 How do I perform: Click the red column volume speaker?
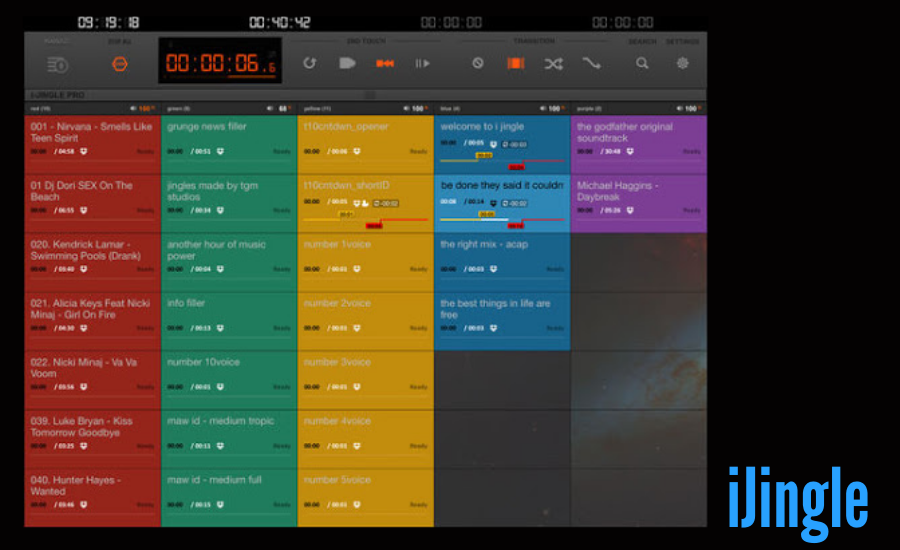tap(133, 108)
